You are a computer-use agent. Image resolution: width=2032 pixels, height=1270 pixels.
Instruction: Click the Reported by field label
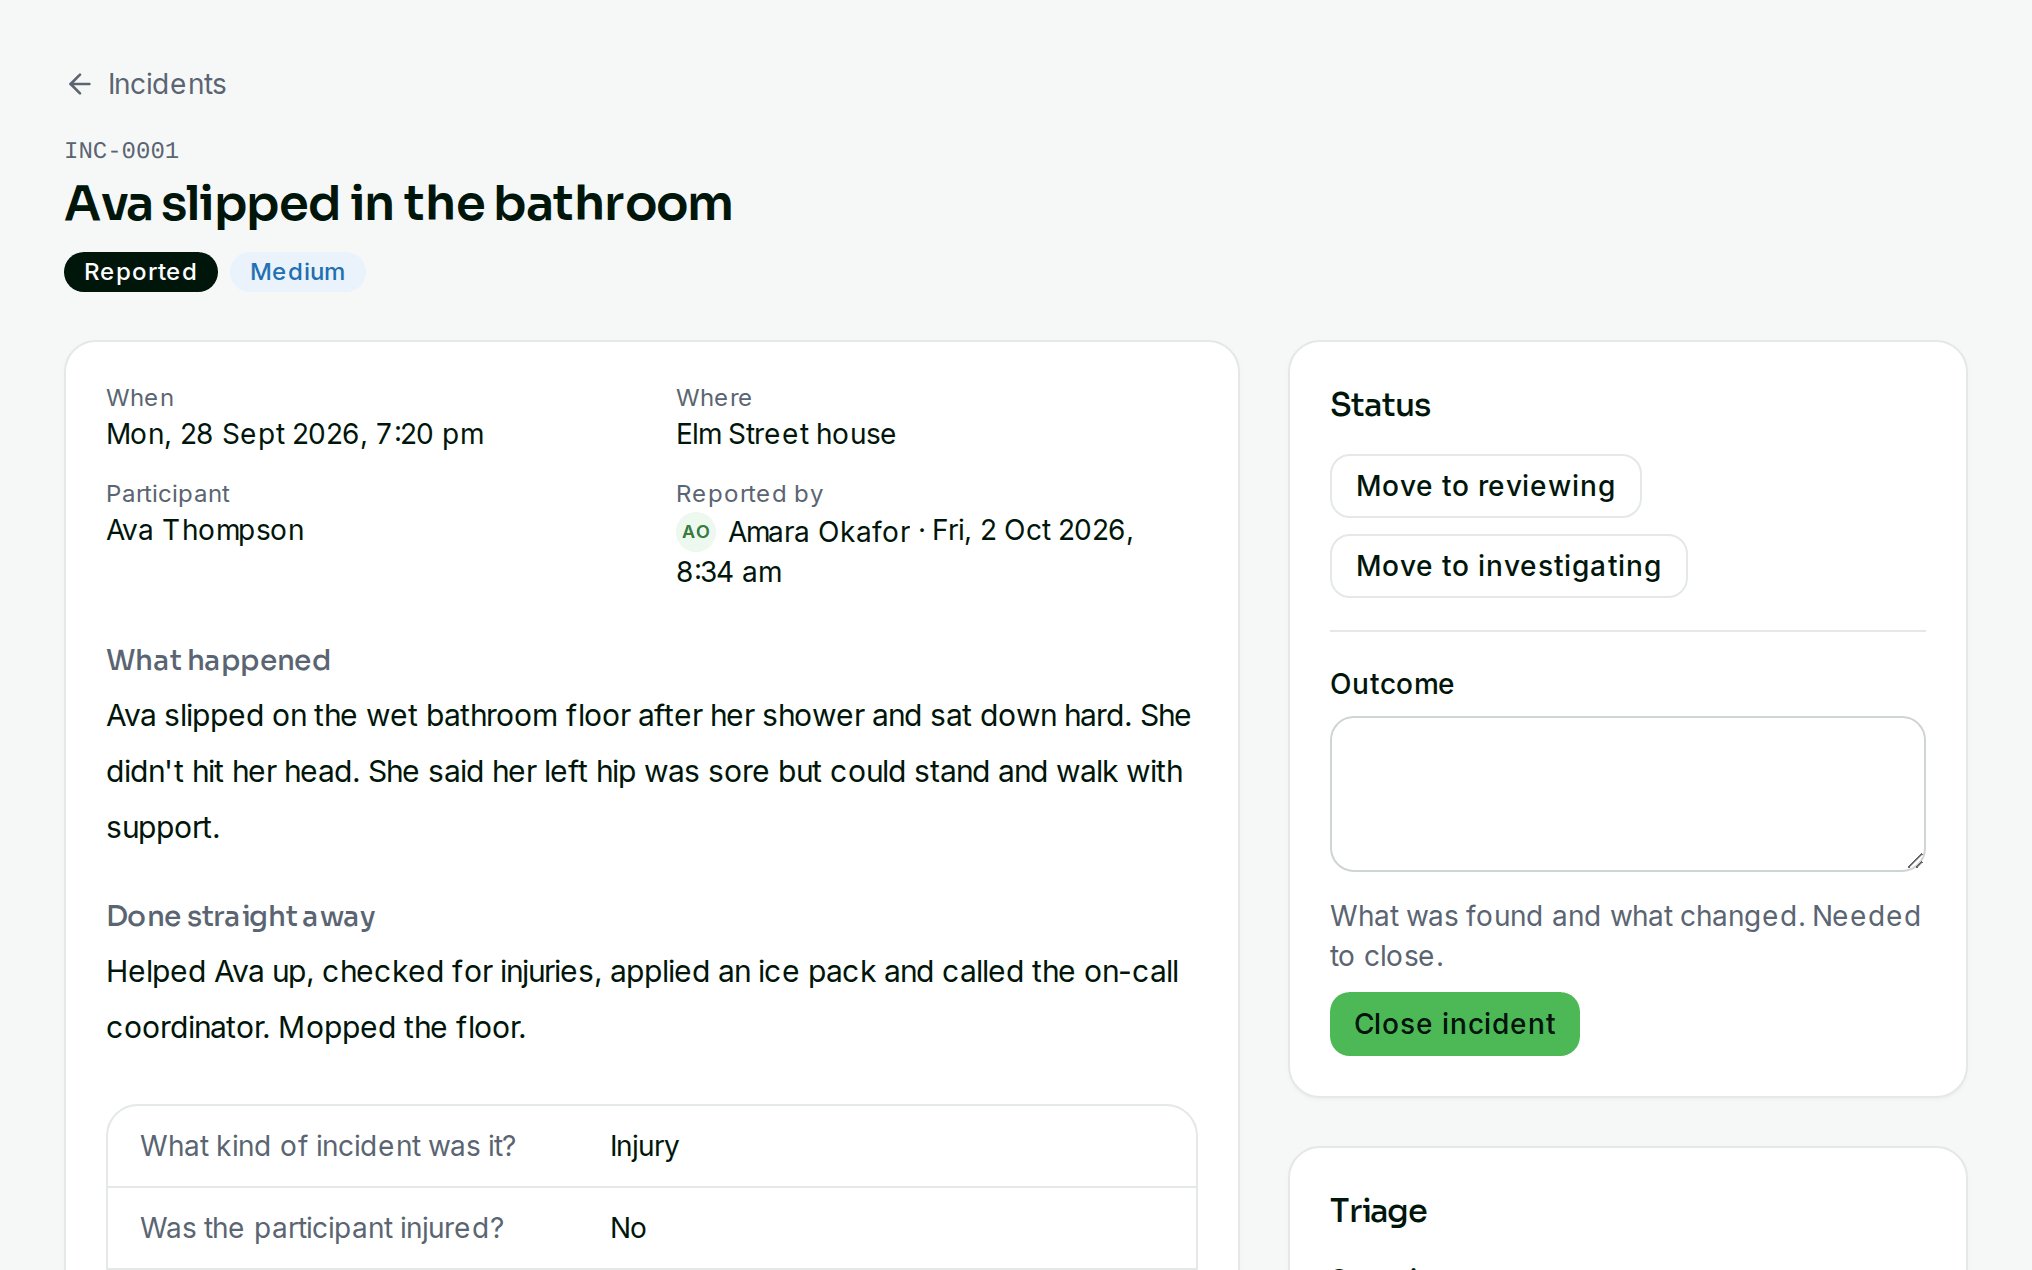[x=749, y=494]
